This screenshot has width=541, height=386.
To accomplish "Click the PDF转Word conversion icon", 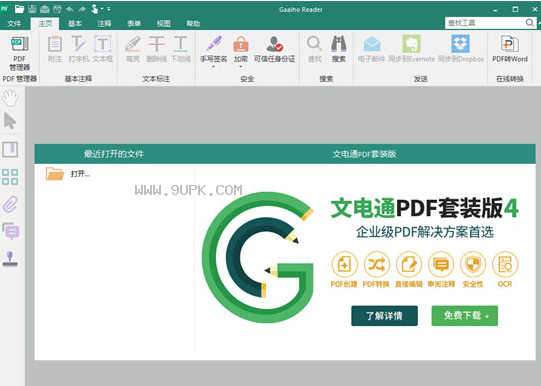I will coord(510,44).
